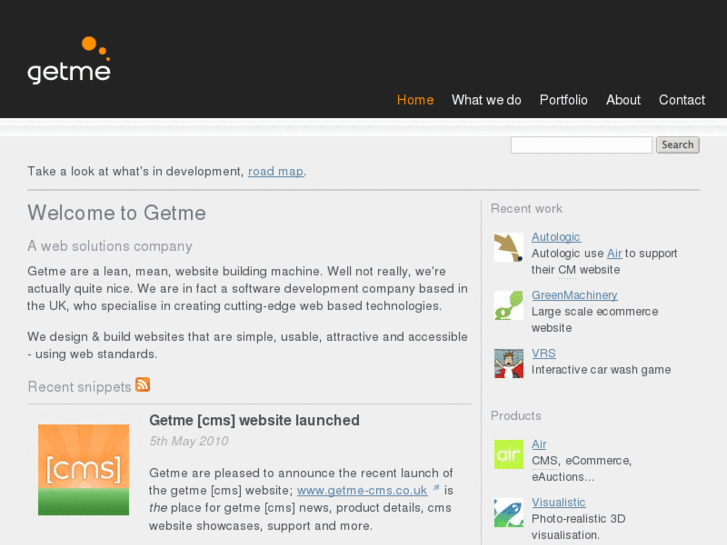The width and height of the screenshot is (727, 545).
Task: Open the Visualistic product link
Action: (558, 502)
